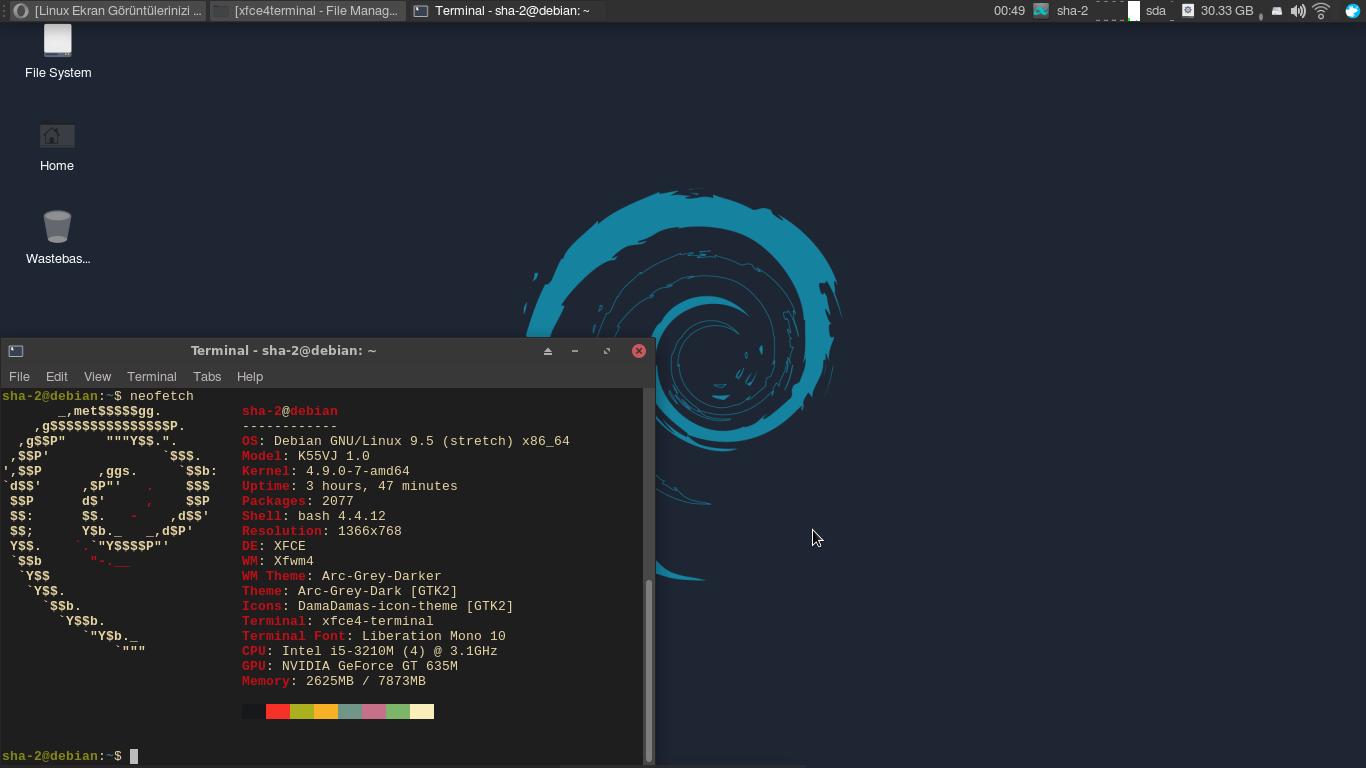Open the Terminal menu
This screenshot has height=768, width=1366.
pos(152,377)
